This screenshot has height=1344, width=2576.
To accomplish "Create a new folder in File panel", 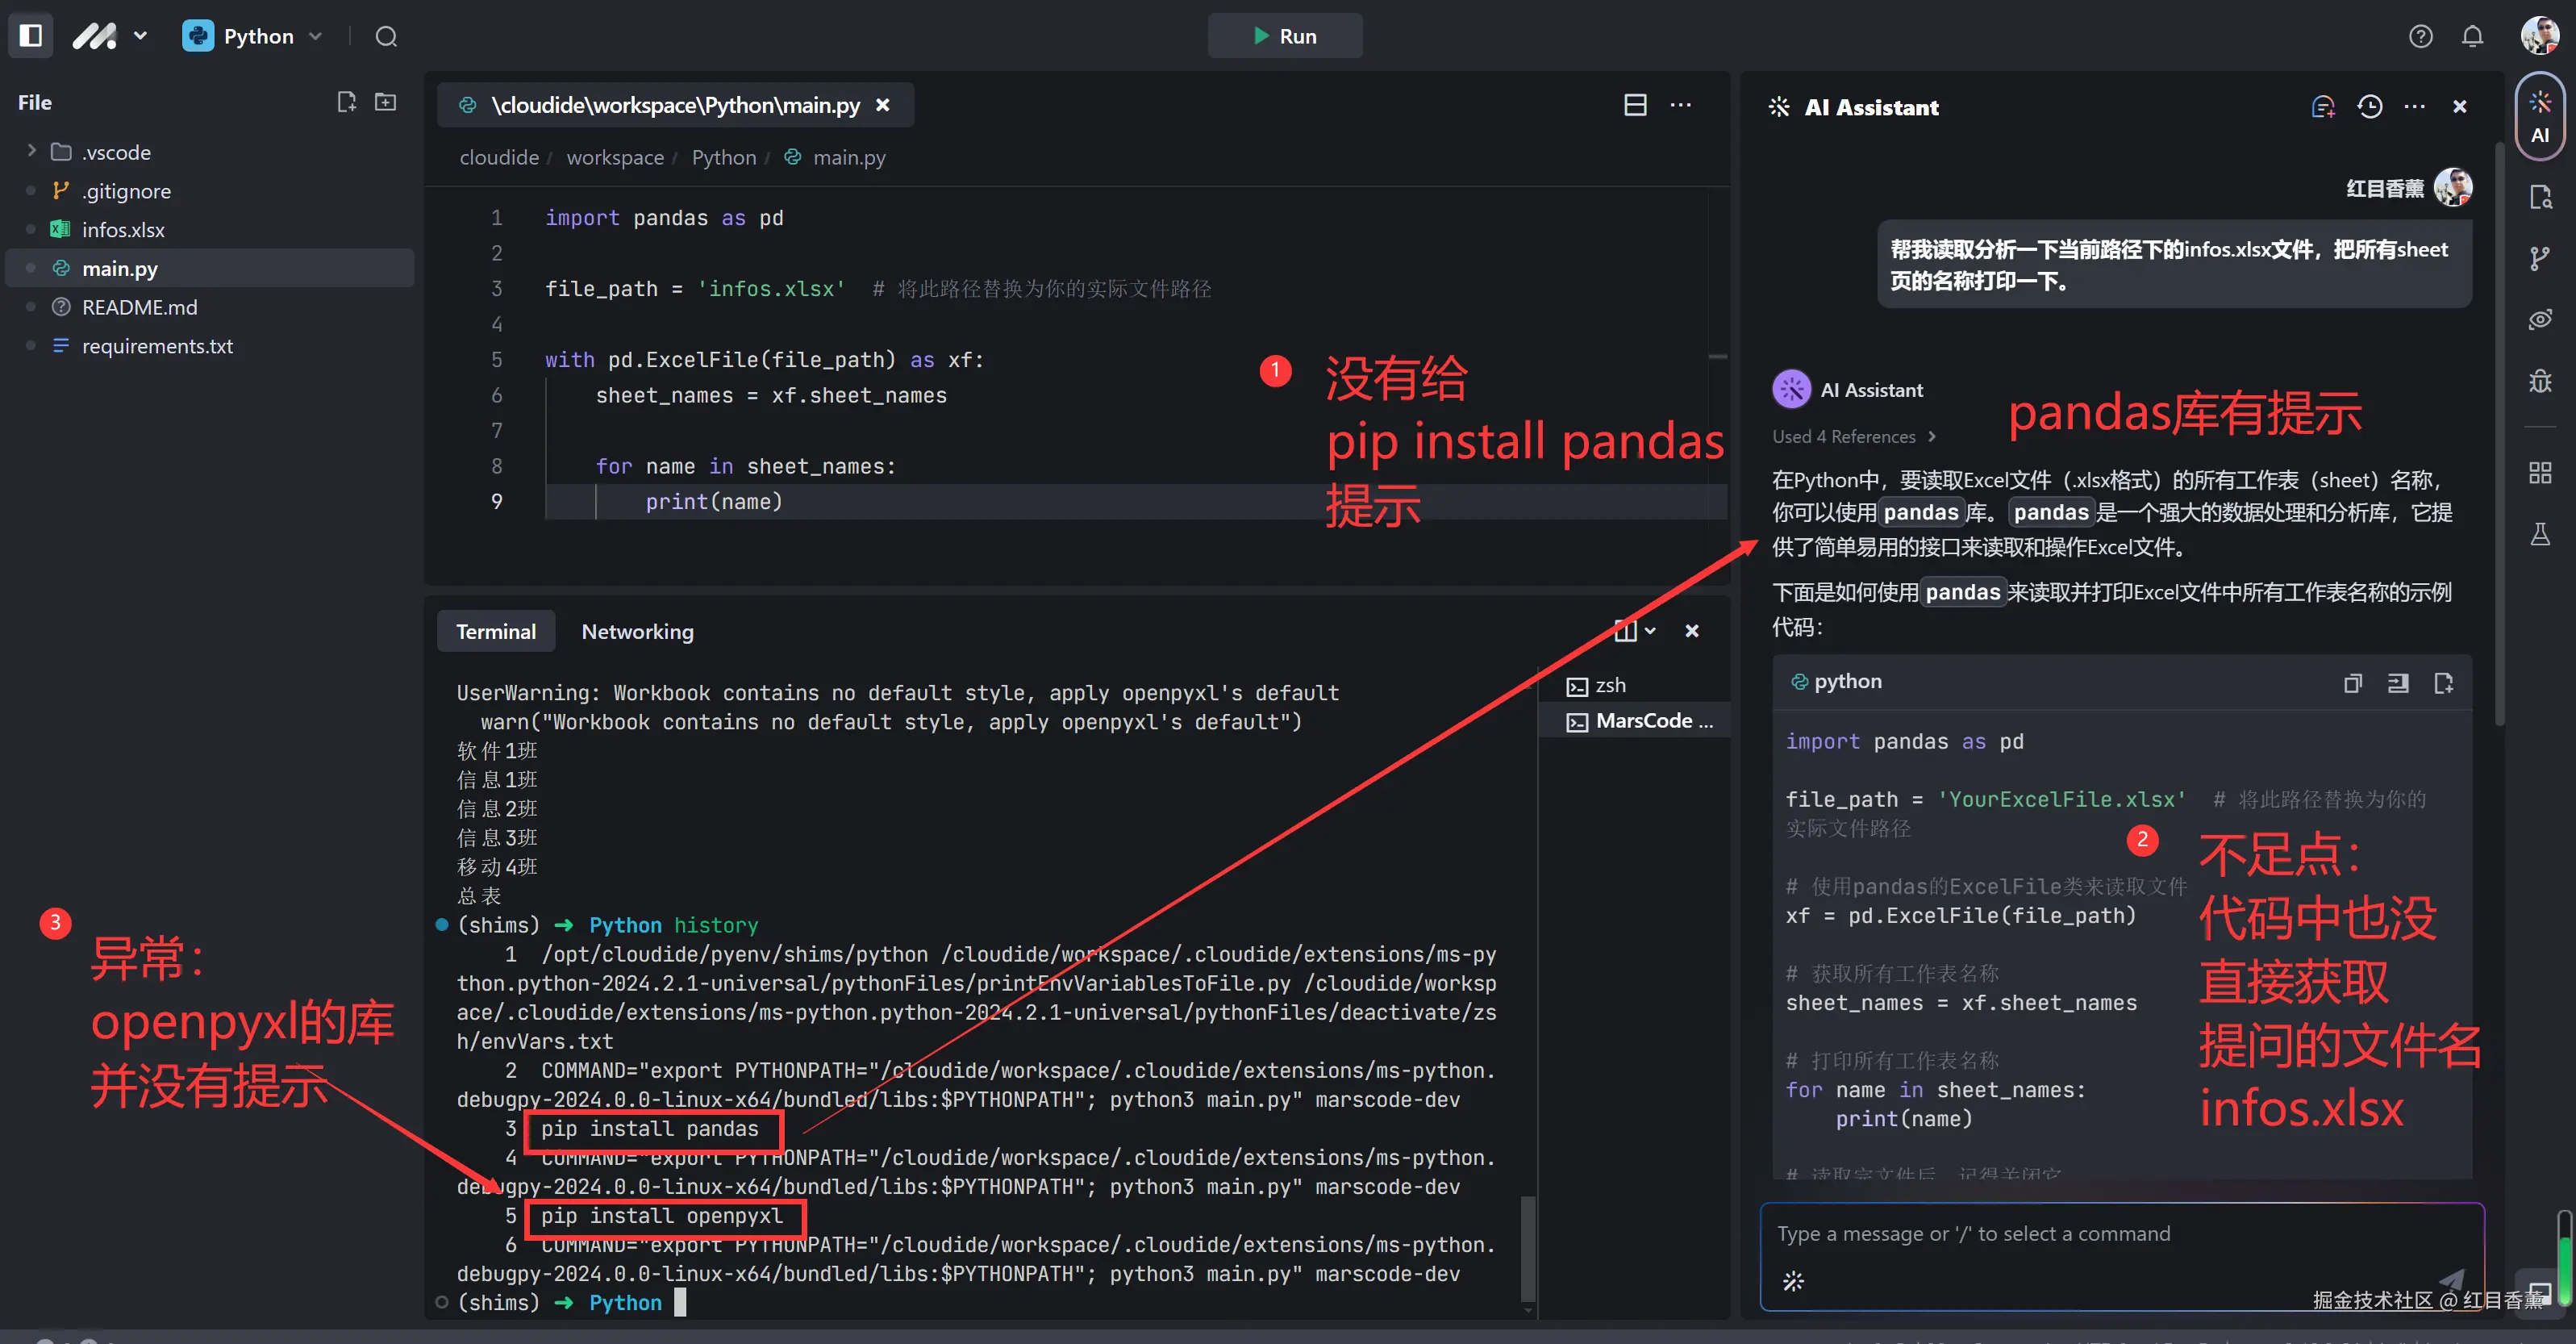I will click(386, 102).
